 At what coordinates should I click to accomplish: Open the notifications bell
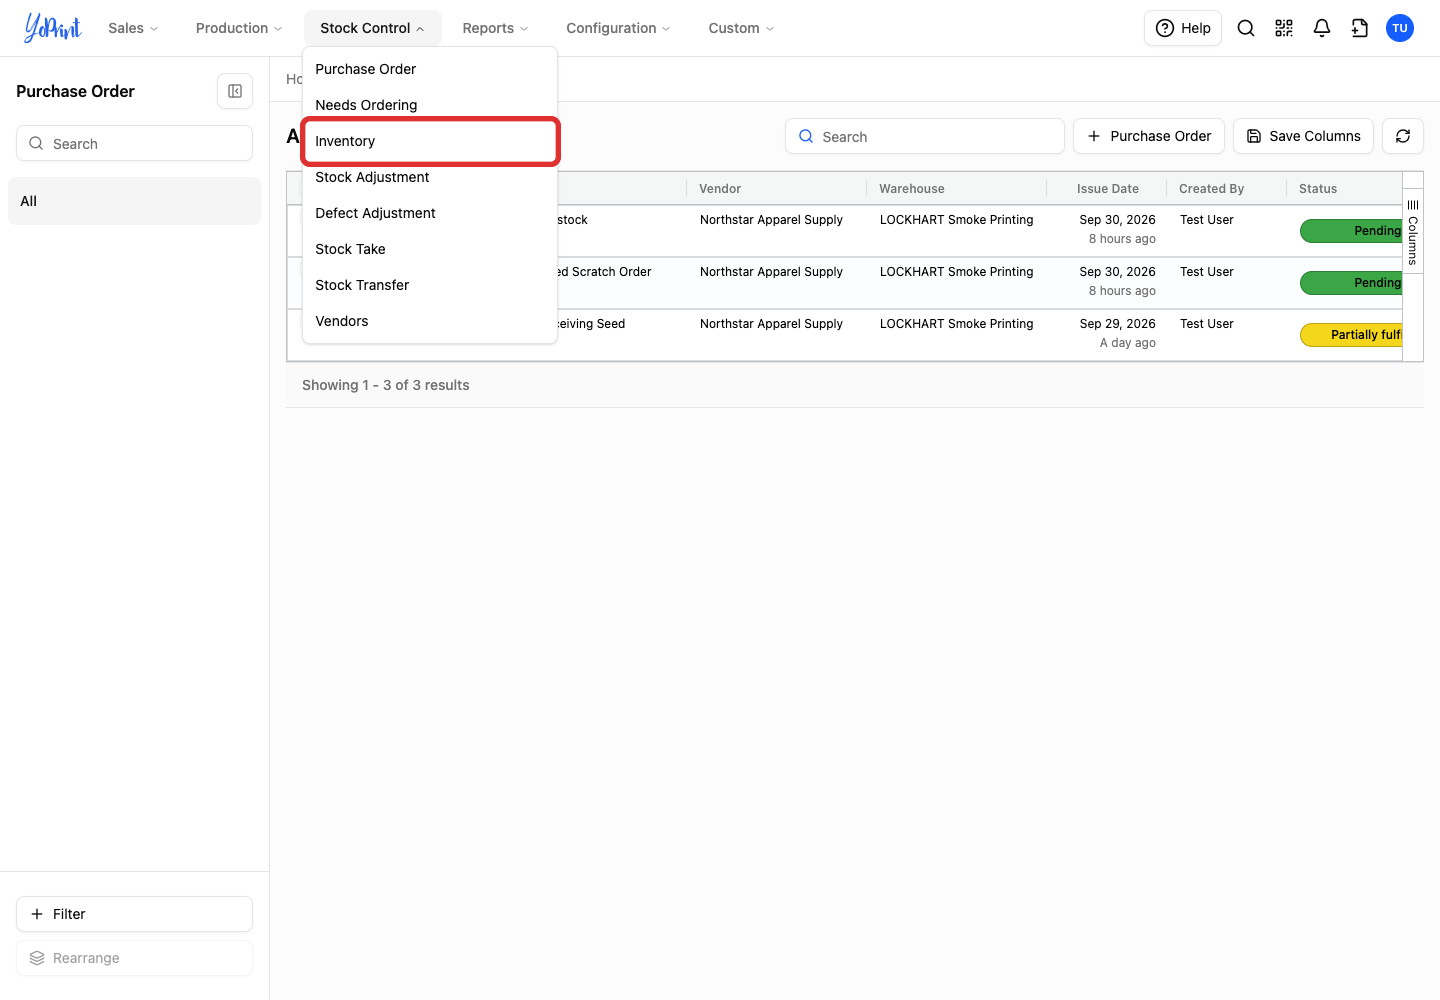coord(1322,28)
